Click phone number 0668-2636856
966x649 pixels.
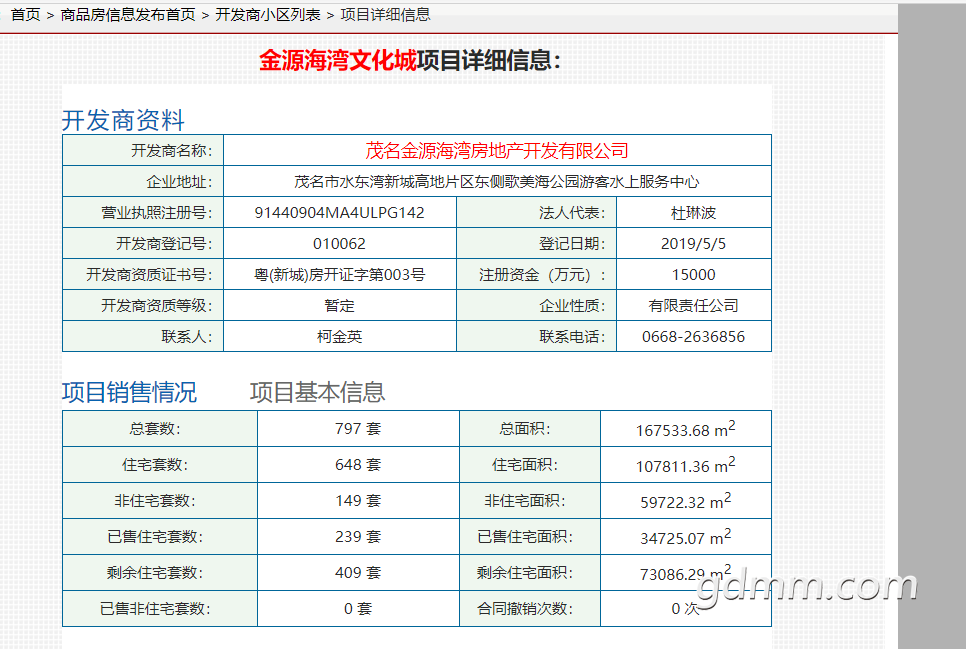[693, 337]
